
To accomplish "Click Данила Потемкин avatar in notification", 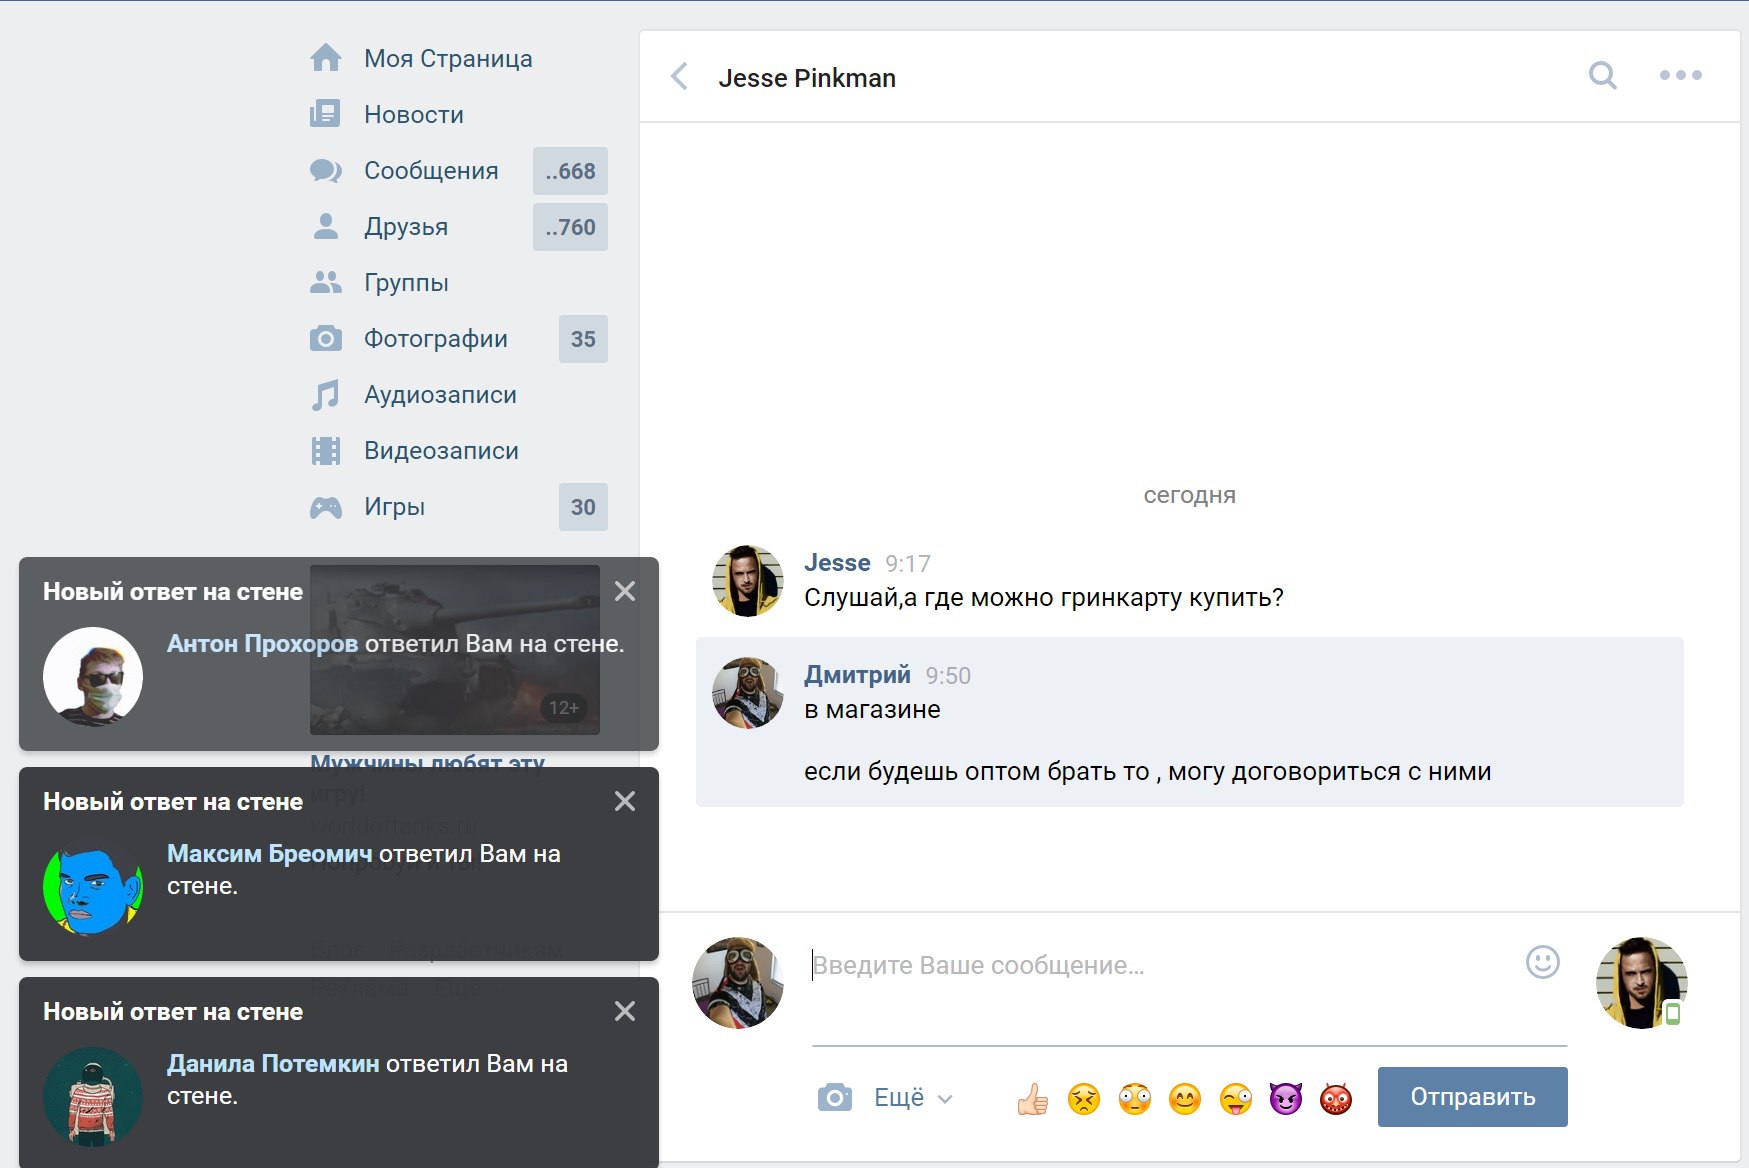I will click(x=93, y=1097).
